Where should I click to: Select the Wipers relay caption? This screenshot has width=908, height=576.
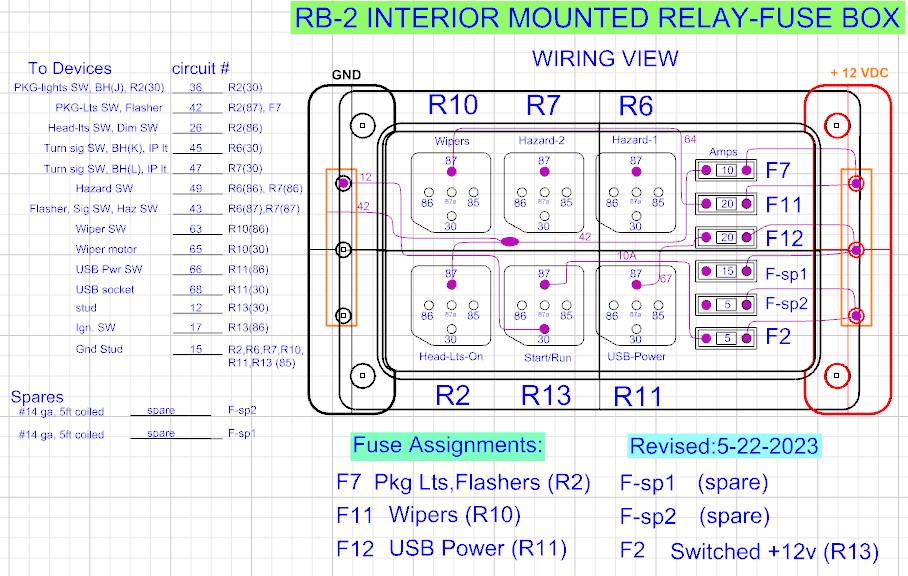[x=452, y=141]
